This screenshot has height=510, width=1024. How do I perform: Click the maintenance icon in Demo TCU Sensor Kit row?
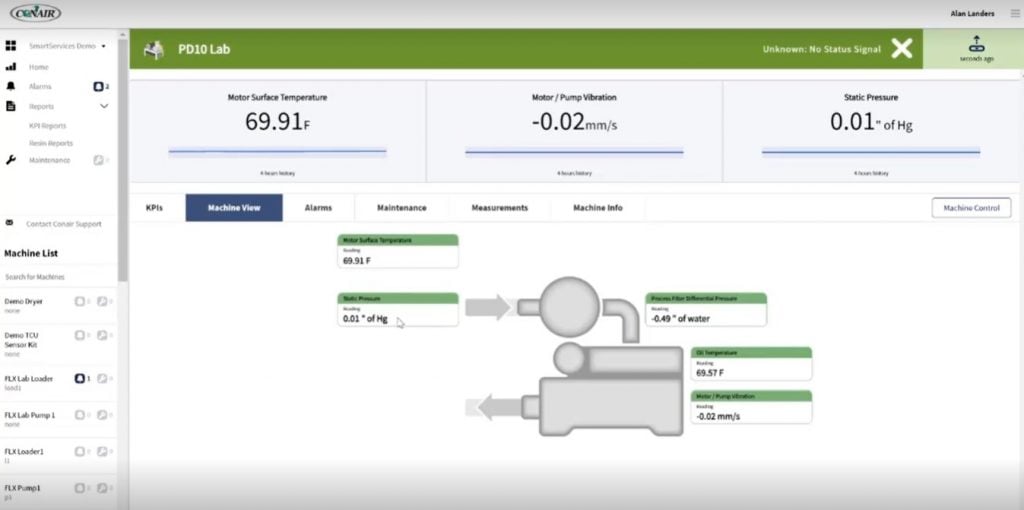tap(102, 335)
